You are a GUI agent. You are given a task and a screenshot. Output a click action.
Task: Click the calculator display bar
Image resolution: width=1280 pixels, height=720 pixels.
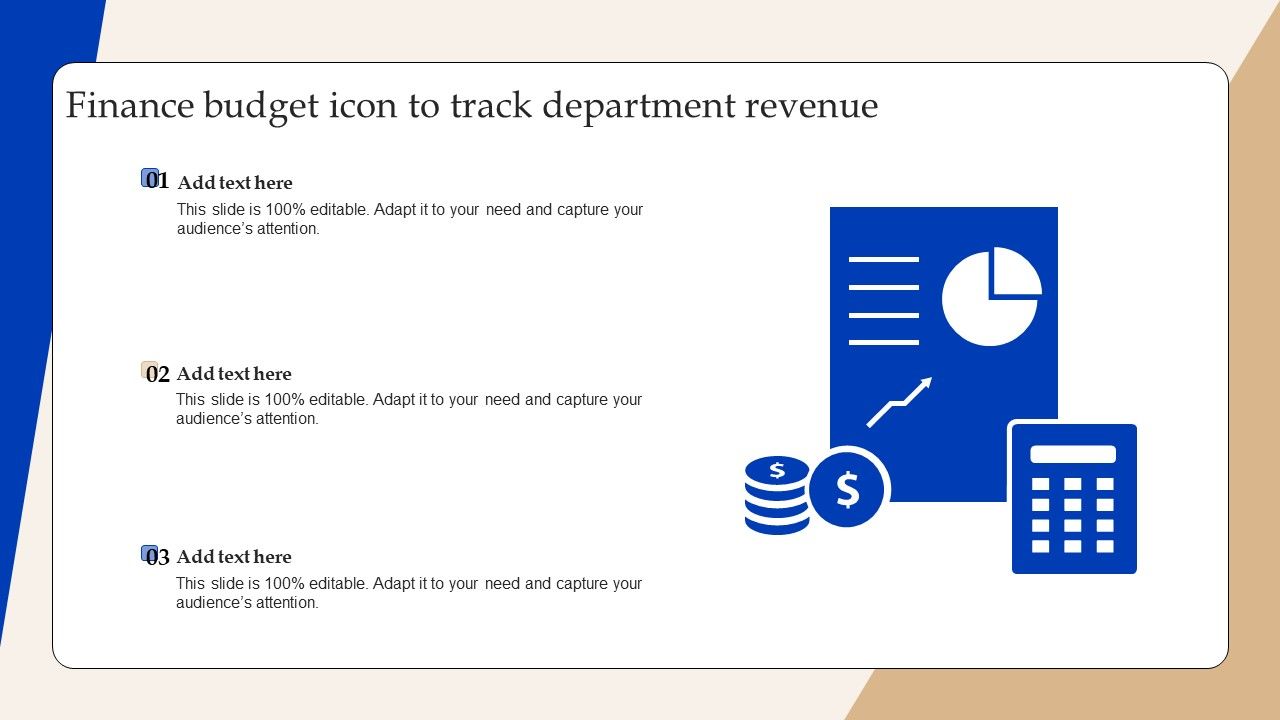pyautogui.click(x=1073, y=454)
